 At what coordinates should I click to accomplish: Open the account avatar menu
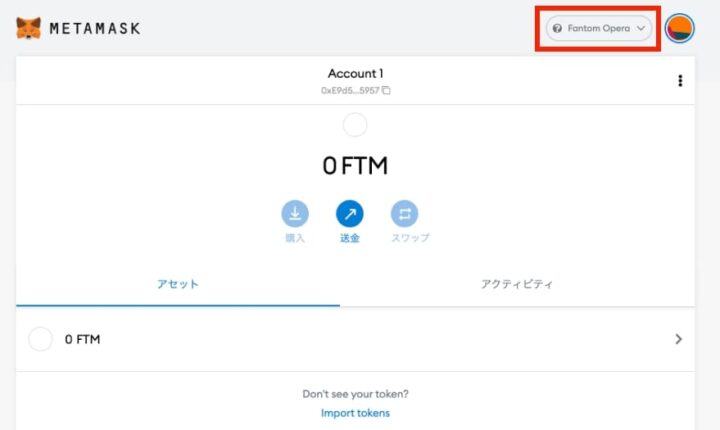680,29
